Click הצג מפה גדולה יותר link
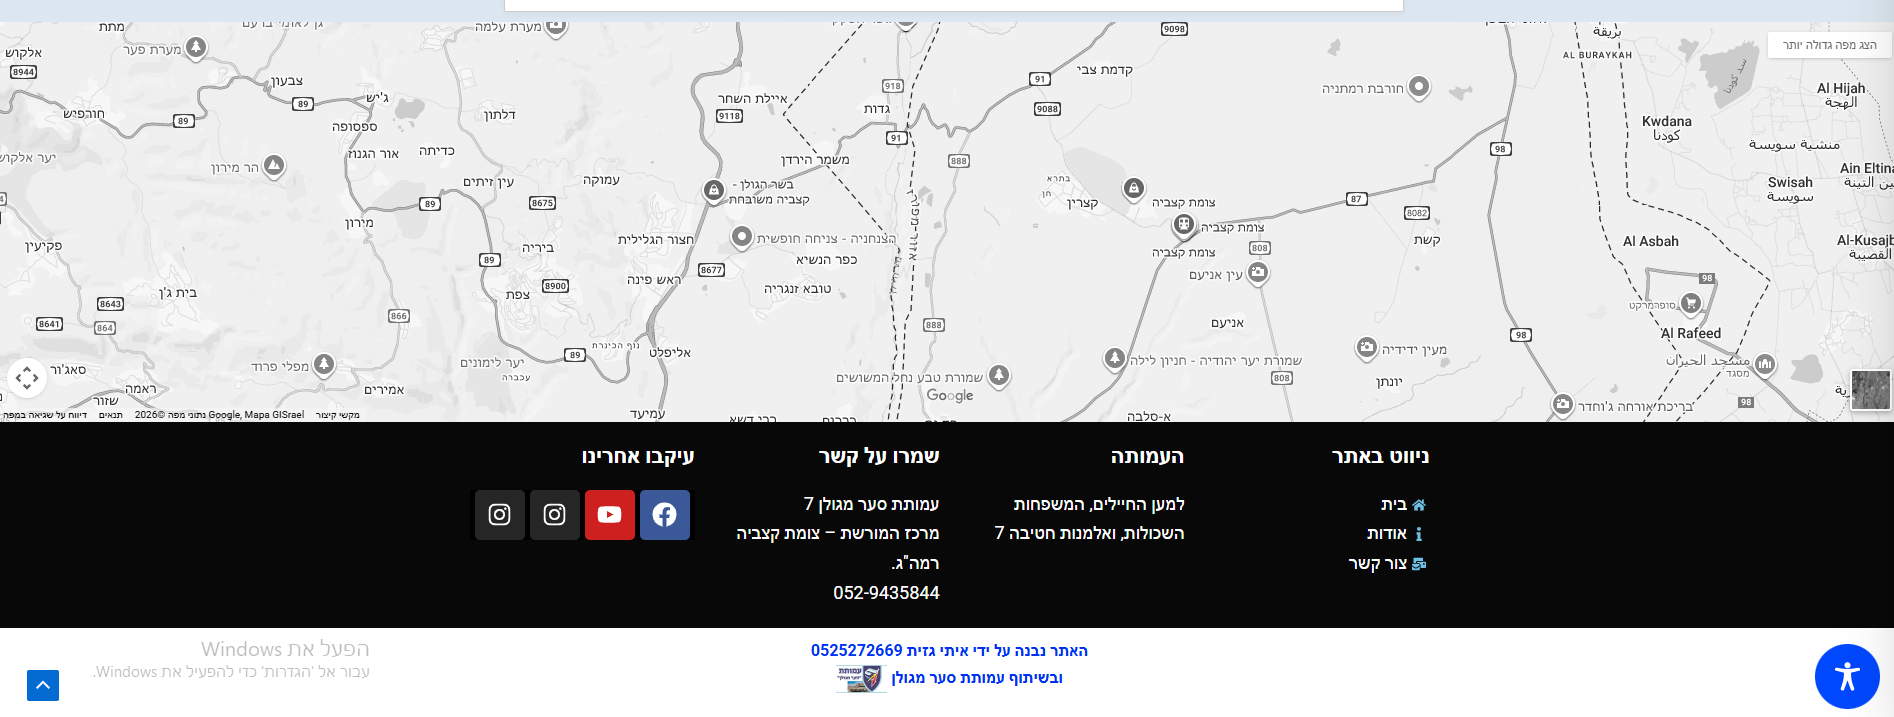Viewport: 1894px width, 717px height. tap(1829, 45)
